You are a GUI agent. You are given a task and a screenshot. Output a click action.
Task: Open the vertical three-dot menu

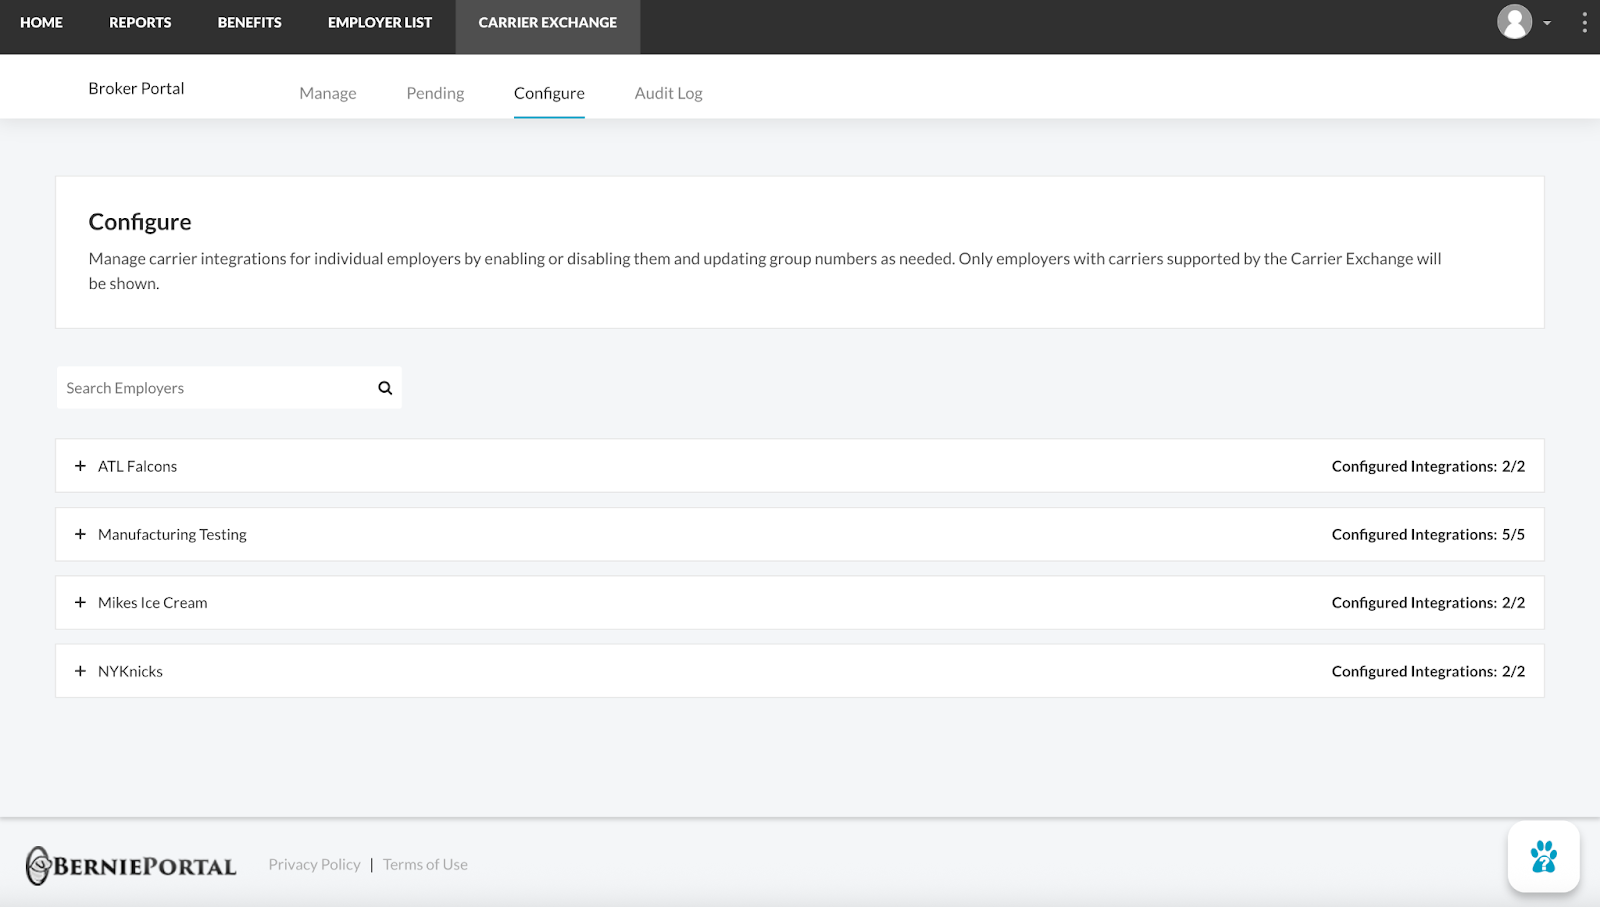pyautogui.click(x=1584, y=22)
